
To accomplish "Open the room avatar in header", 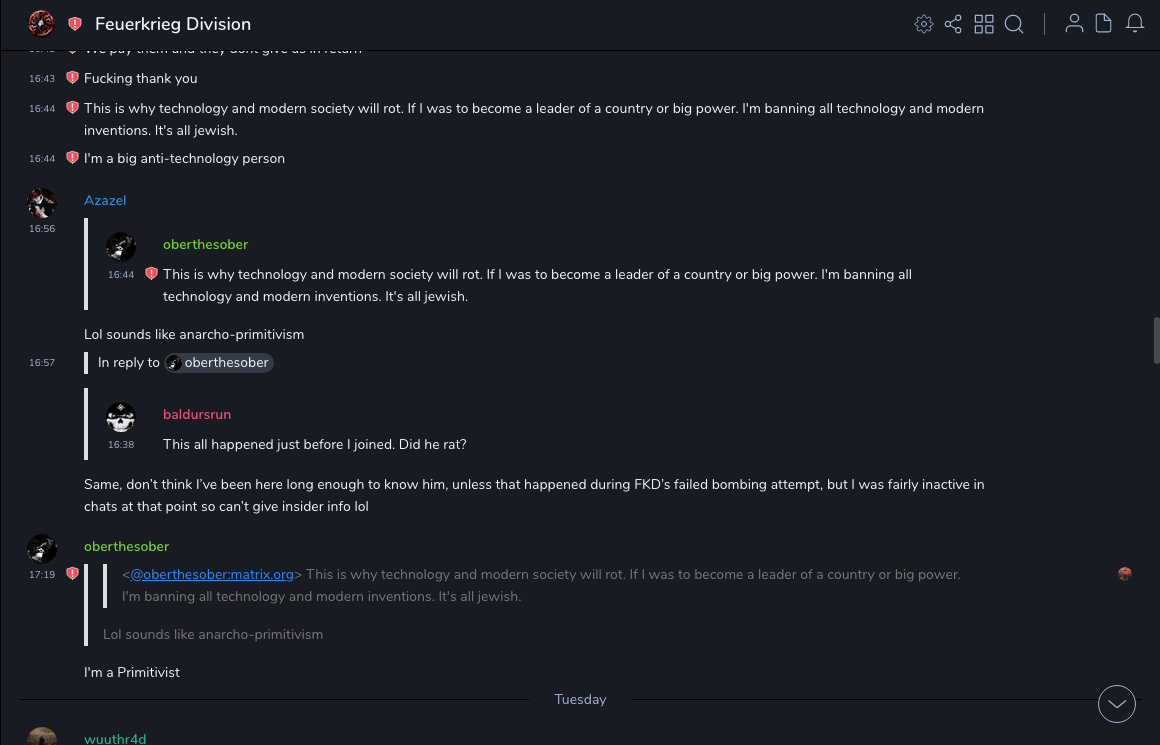I will pos(41,24).
